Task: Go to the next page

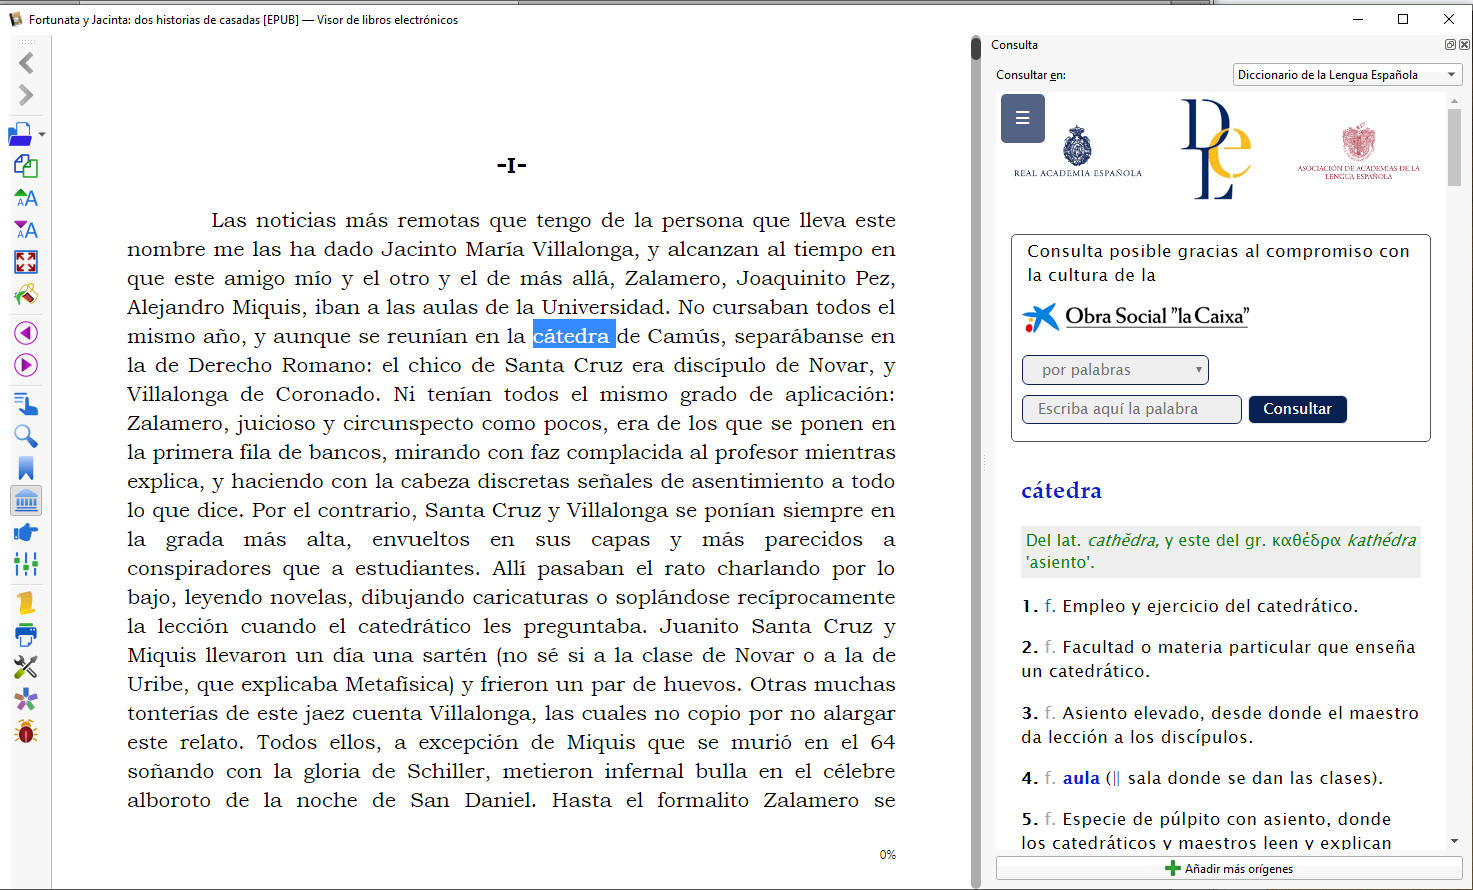Action: point(26,365)
